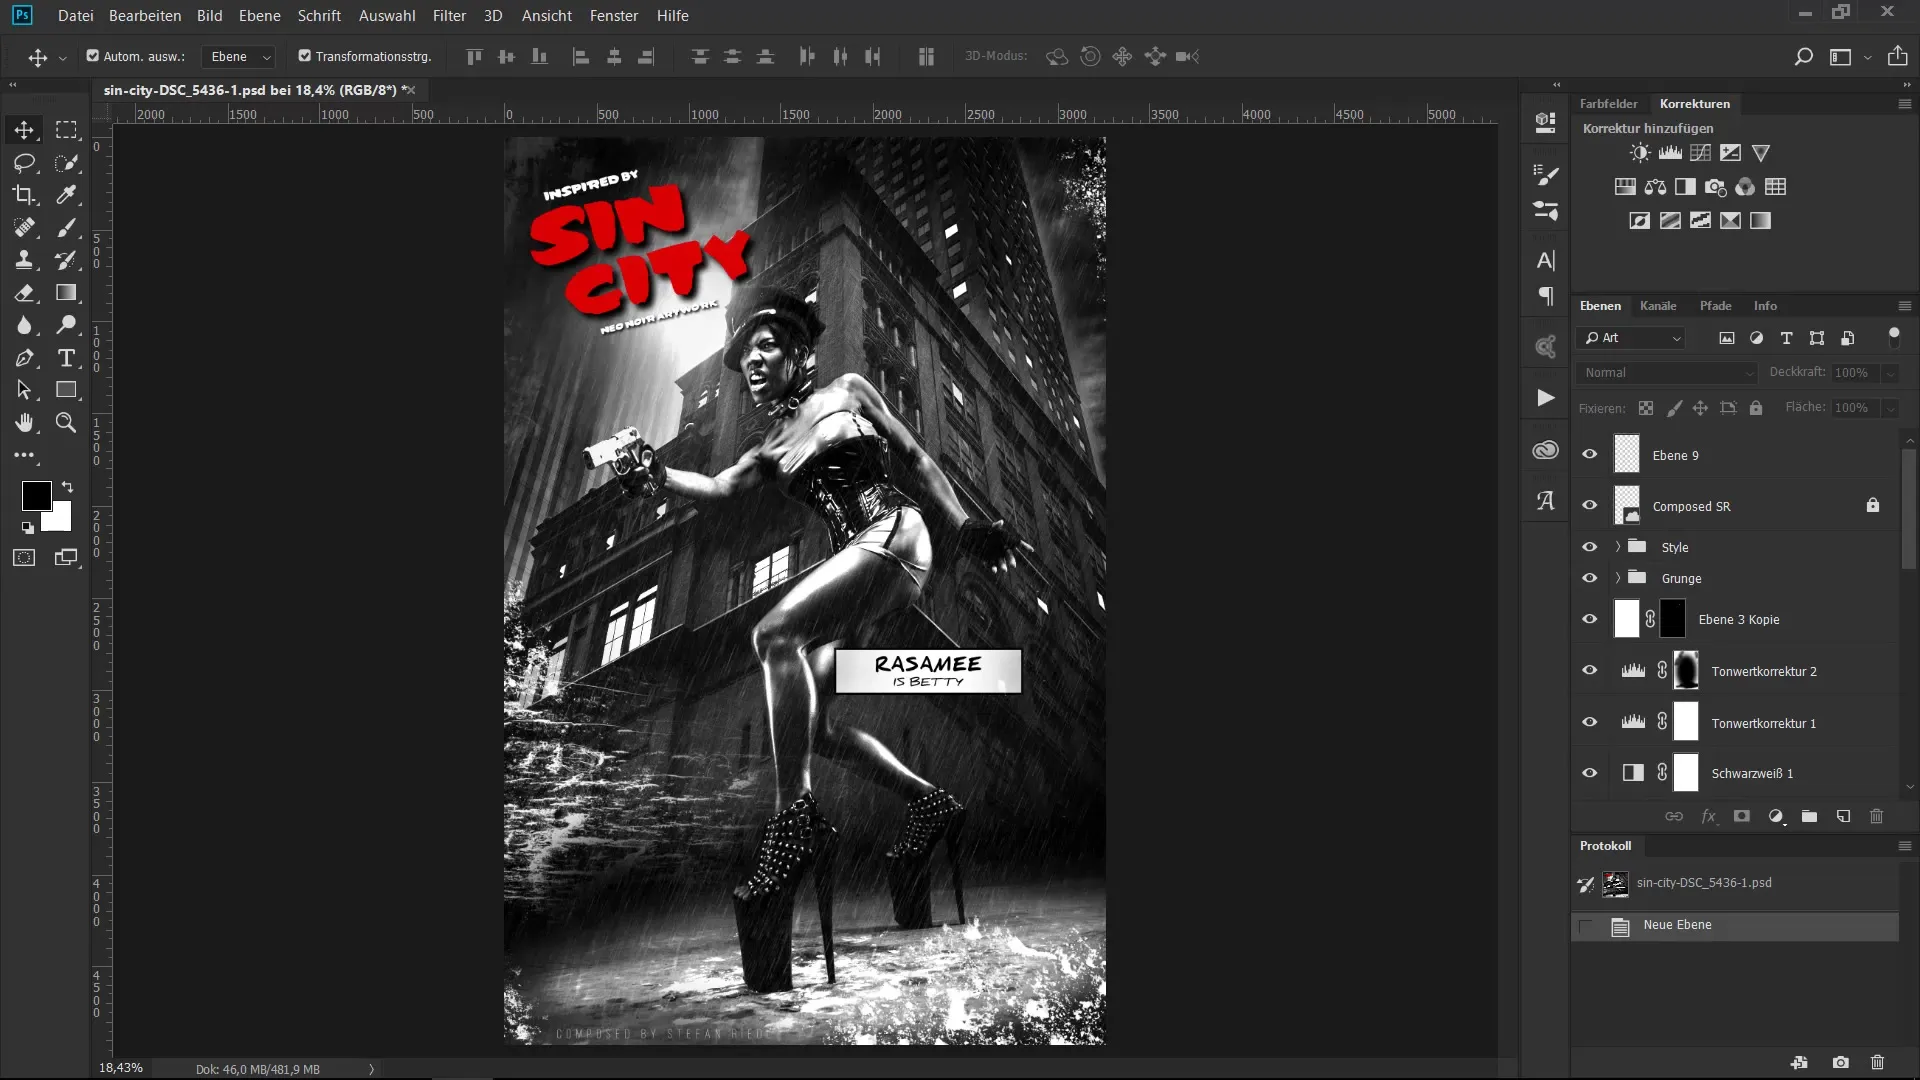Select sin-city-DSC_5436-1.psd history snapshot
Image resolution: width=1920 pixels, height=1080 pixels.
pyautogui.click(x=1735, y=884)
